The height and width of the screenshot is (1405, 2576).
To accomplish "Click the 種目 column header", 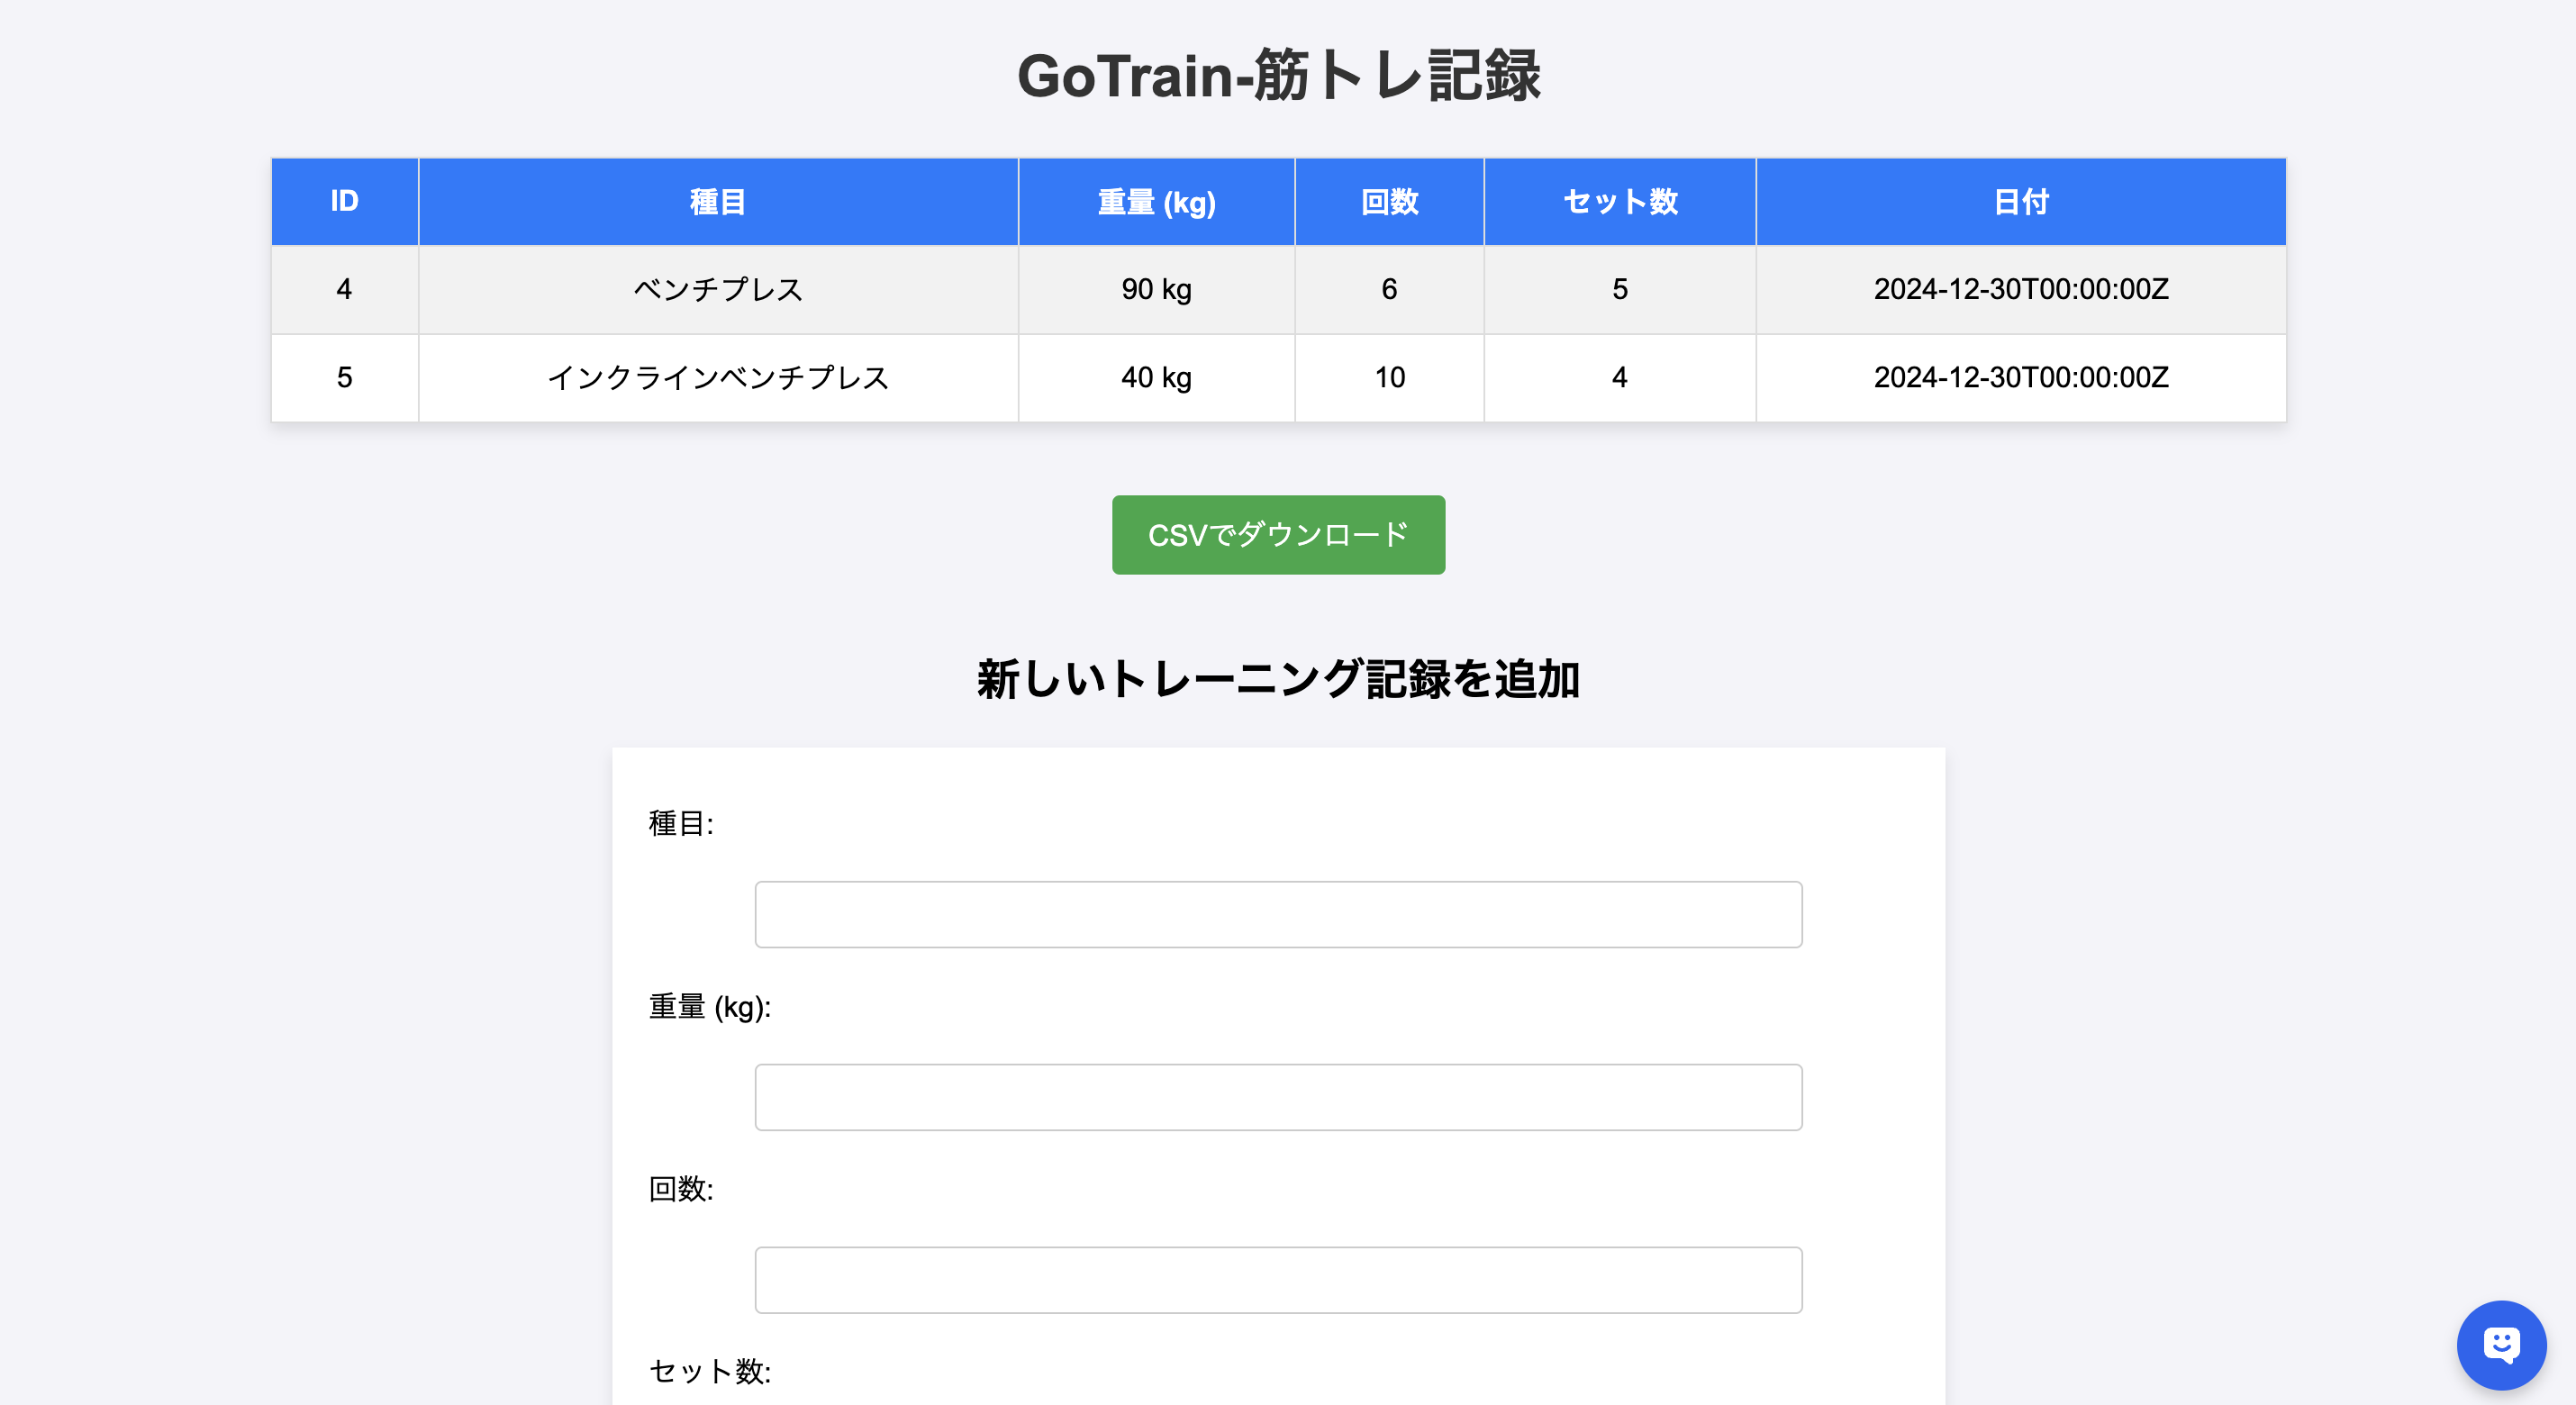I will pyautogui.click(x=717, y=201).
